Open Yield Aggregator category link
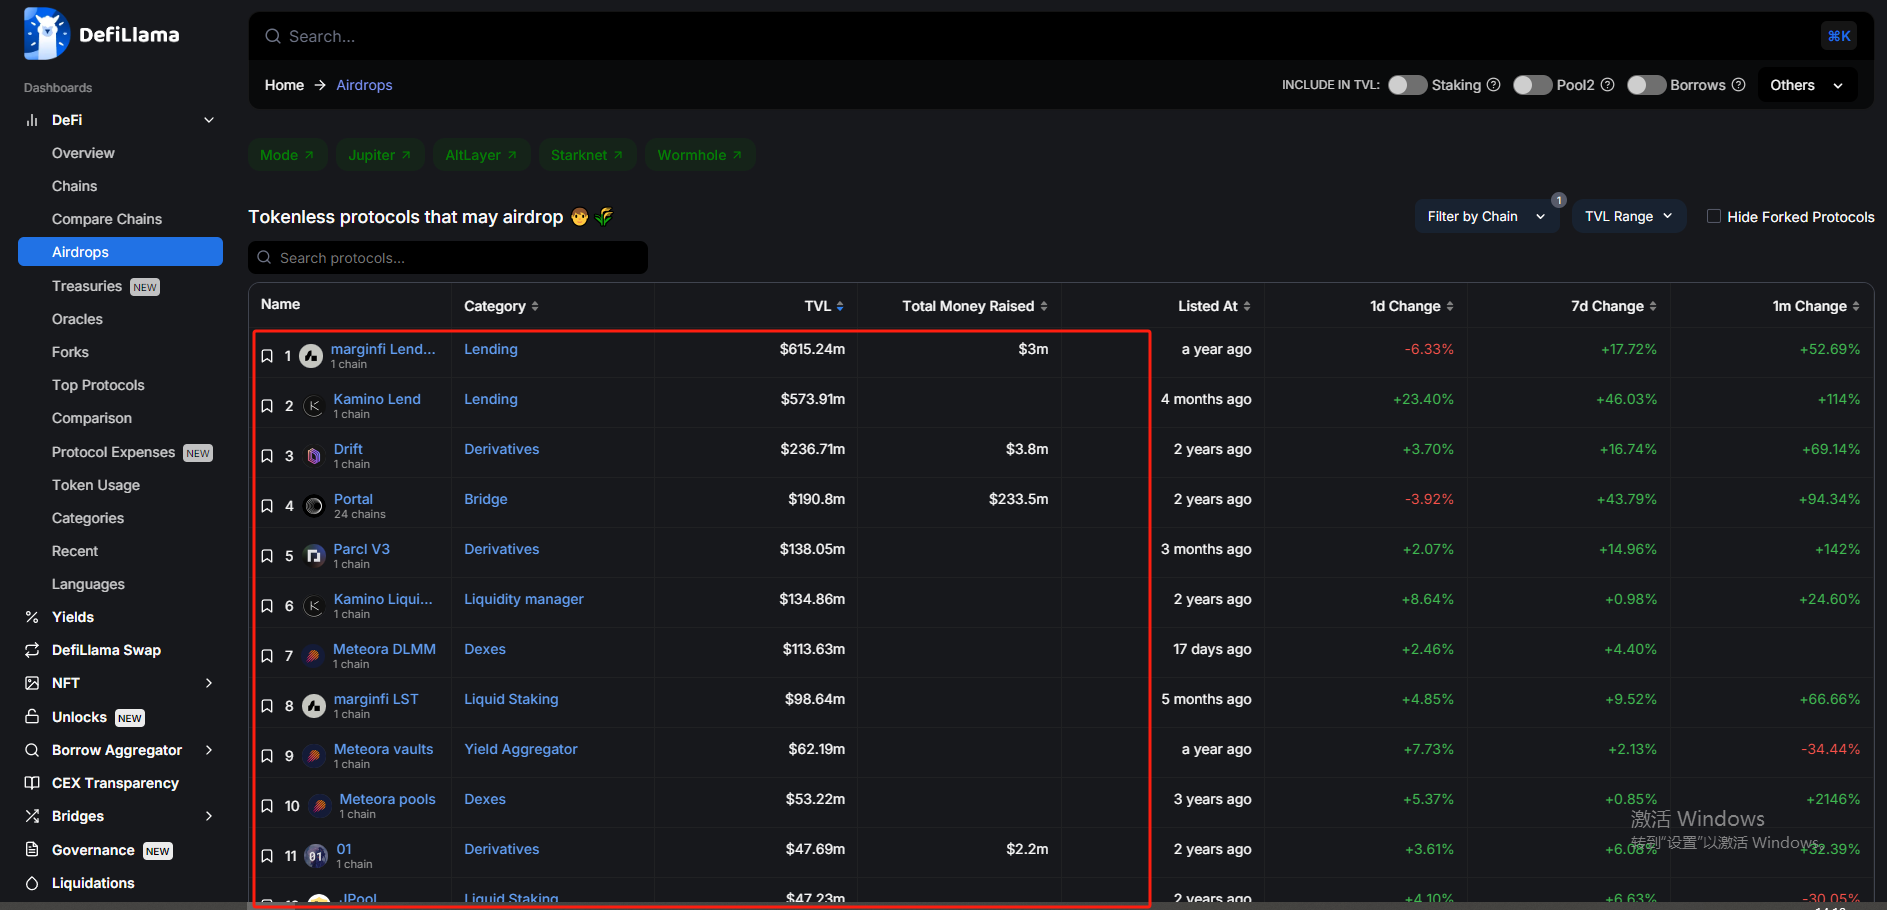Image resolution: width=1887 pixels, height=910 pixels. tap(521, 749)
